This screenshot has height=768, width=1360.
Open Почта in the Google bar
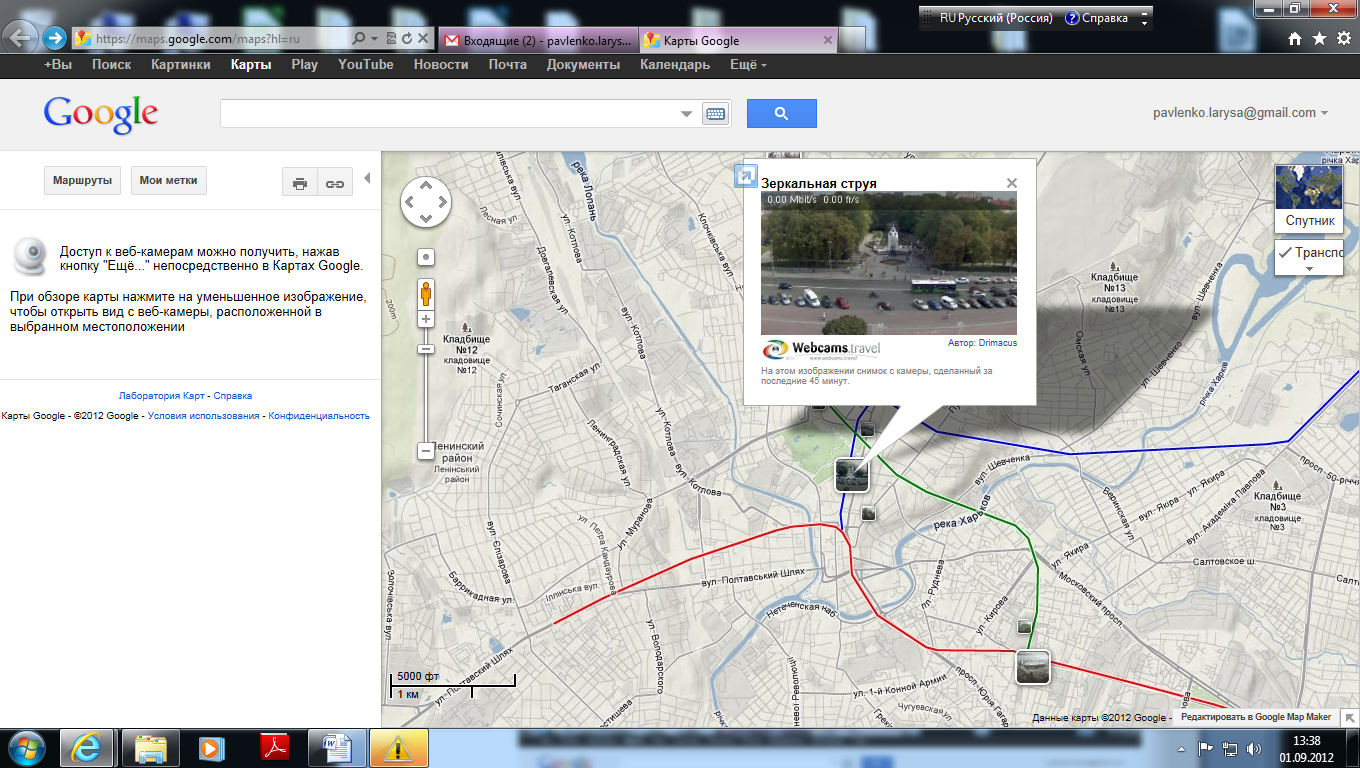coord(508,65)
